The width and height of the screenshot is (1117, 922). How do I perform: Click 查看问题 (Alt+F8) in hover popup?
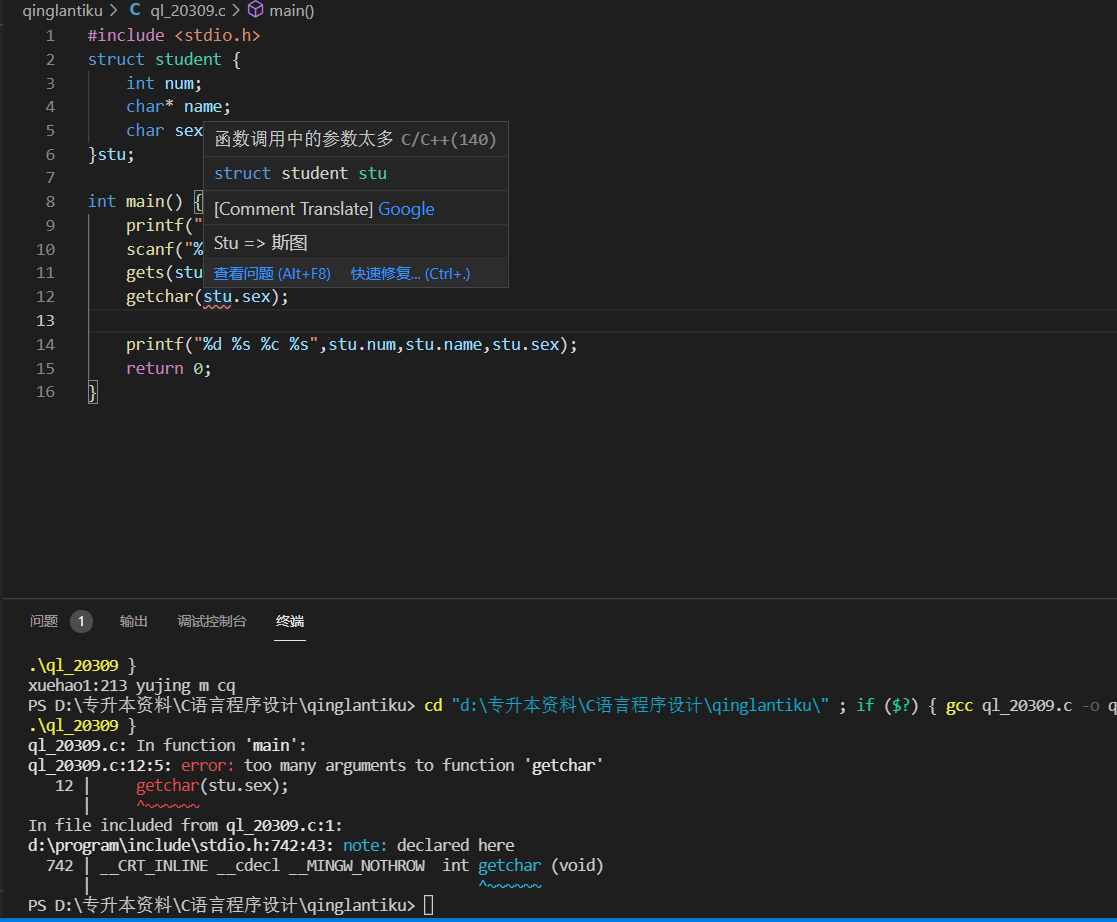point(272,274)
